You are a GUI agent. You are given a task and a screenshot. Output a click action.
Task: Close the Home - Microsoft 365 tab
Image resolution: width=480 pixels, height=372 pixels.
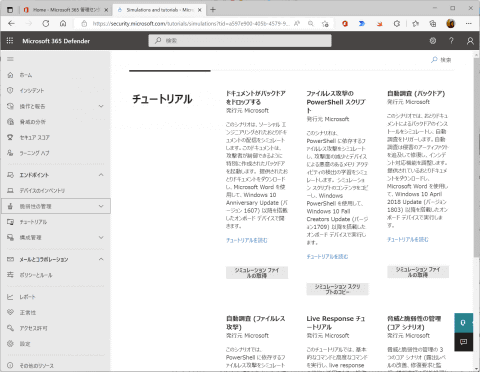(106, 10)
